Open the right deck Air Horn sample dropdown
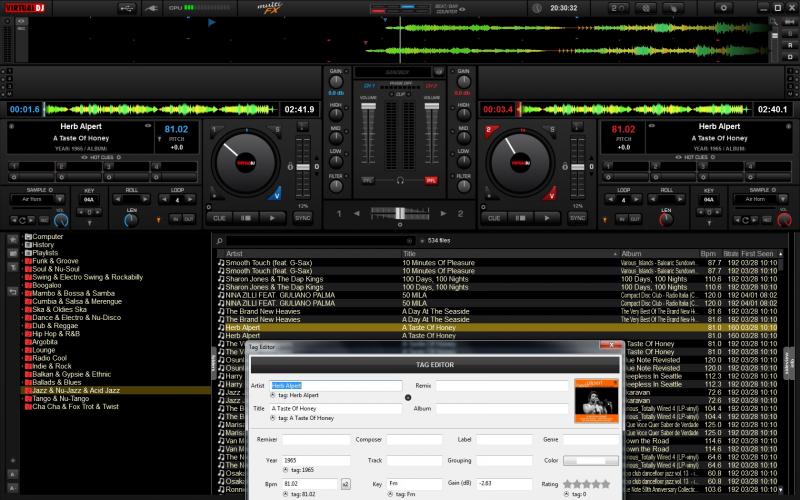The height and width of the screenshot is (500, 800). (x=783, y=199)
